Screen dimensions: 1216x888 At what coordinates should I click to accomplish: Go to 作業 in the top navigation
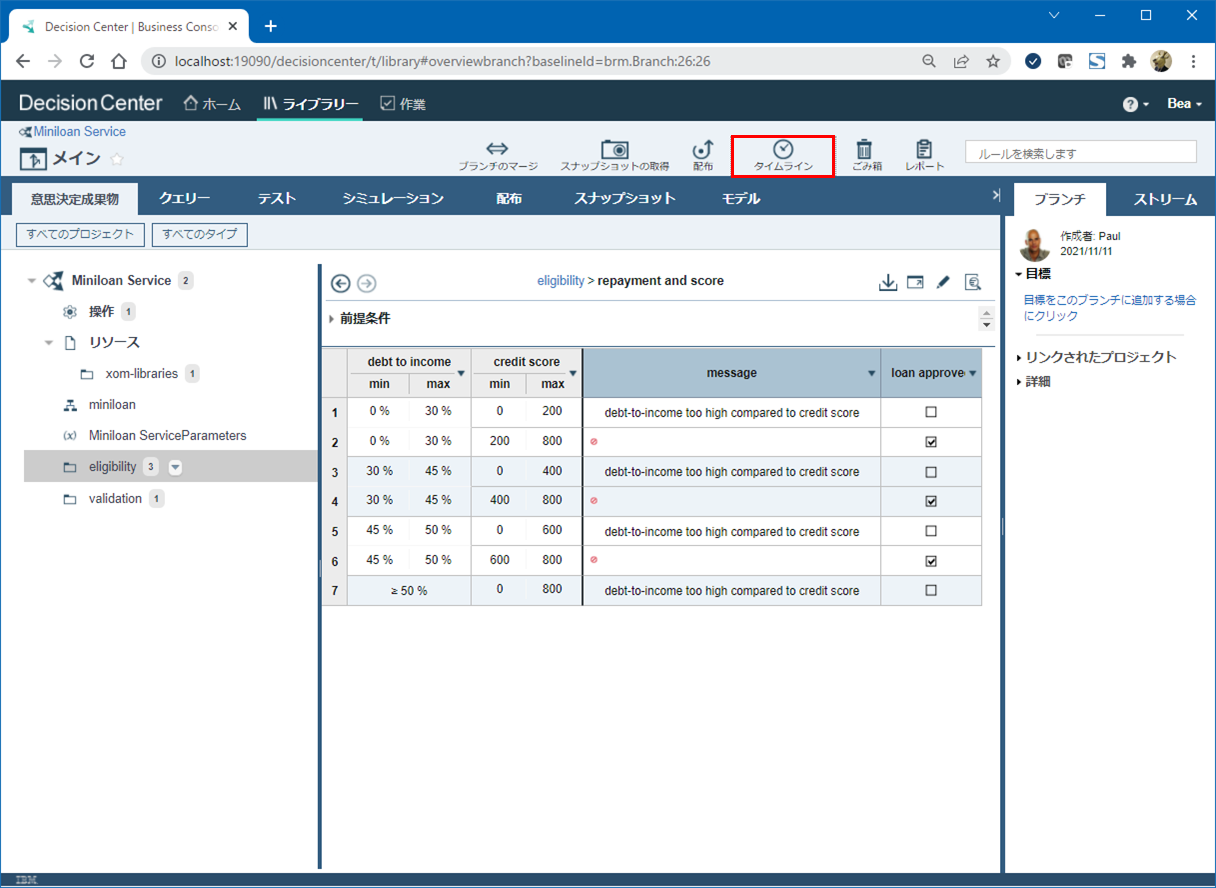403,104
